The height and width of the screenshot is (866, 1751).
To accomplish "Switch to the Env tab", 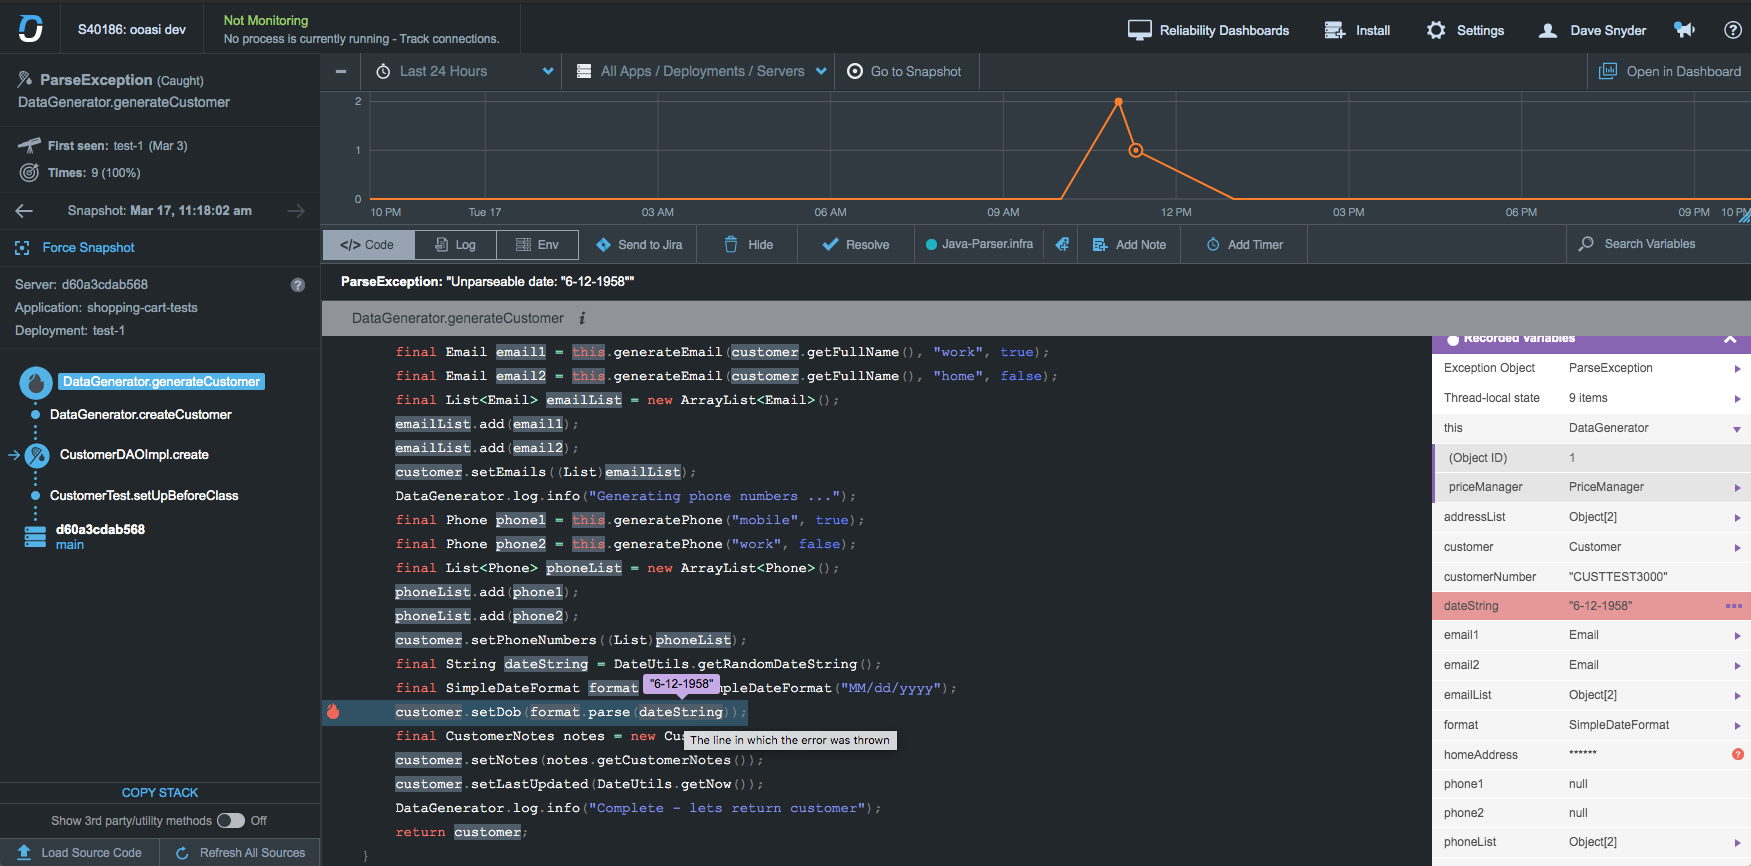I will tap(537, 245).
